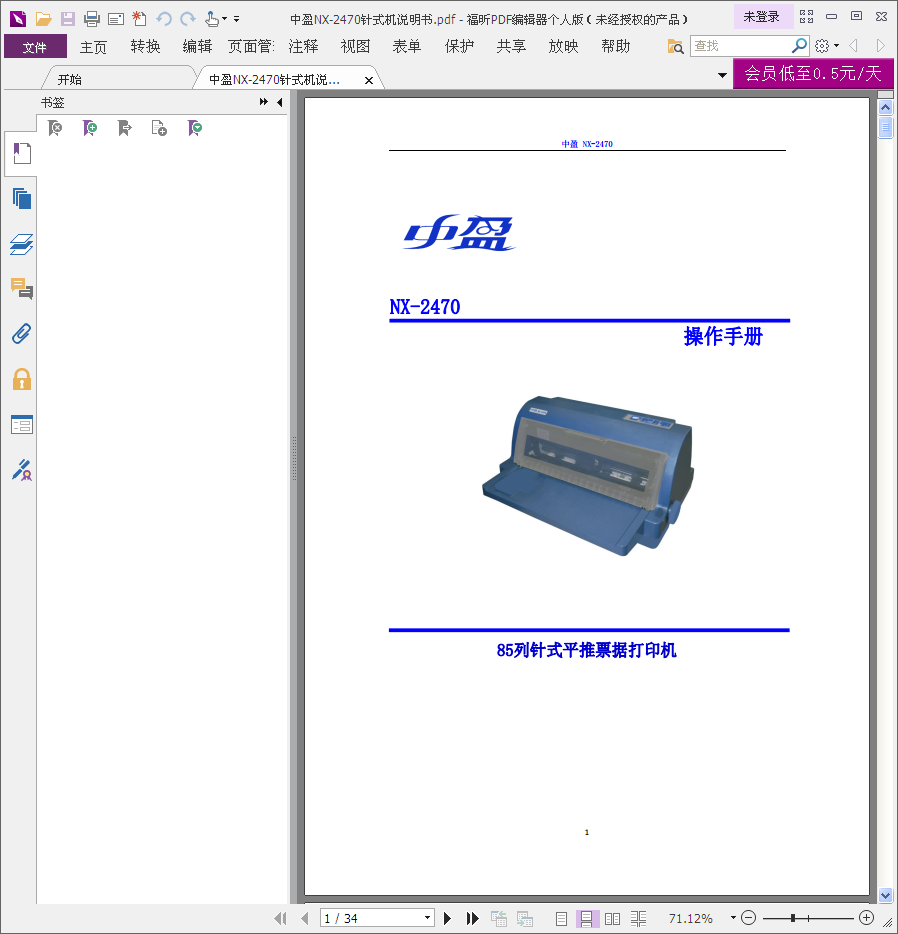Click the zoom in plus button

[867, 918]
